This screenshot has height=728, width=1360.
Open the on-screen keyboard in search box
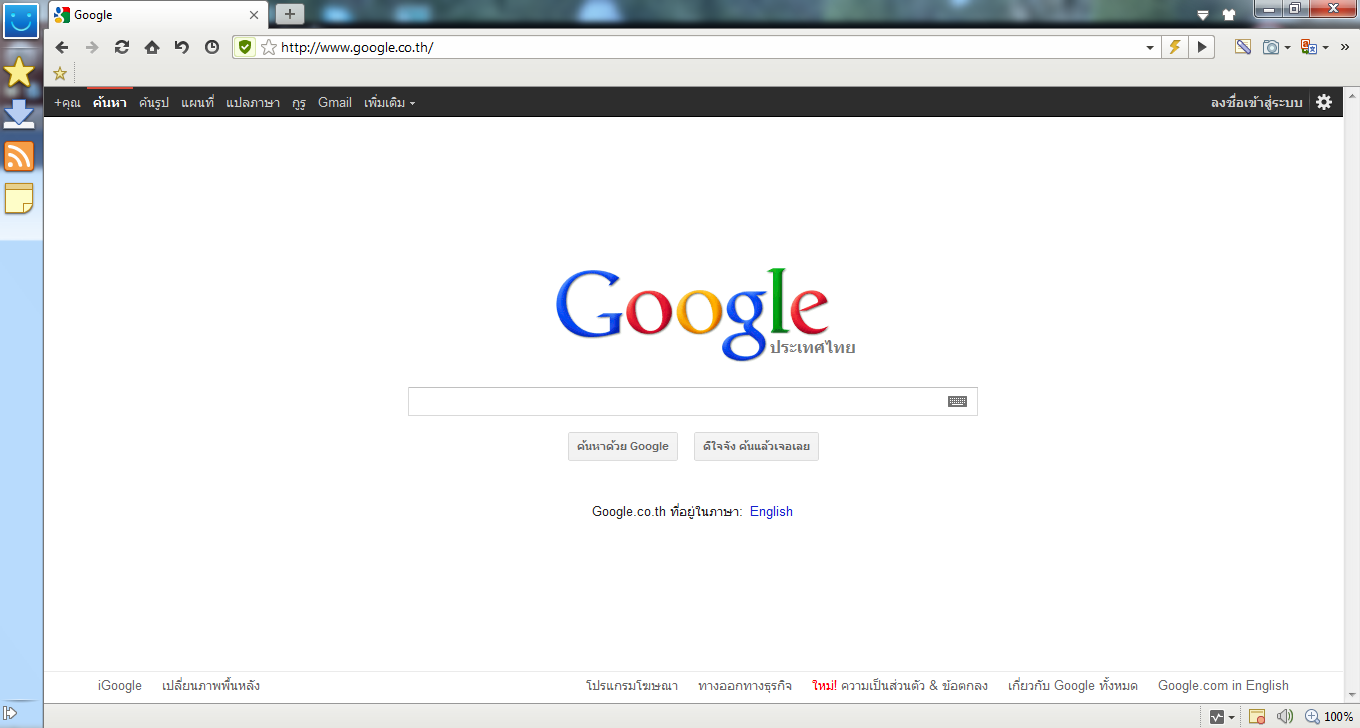pyautogui.click(x=957, y=401)
